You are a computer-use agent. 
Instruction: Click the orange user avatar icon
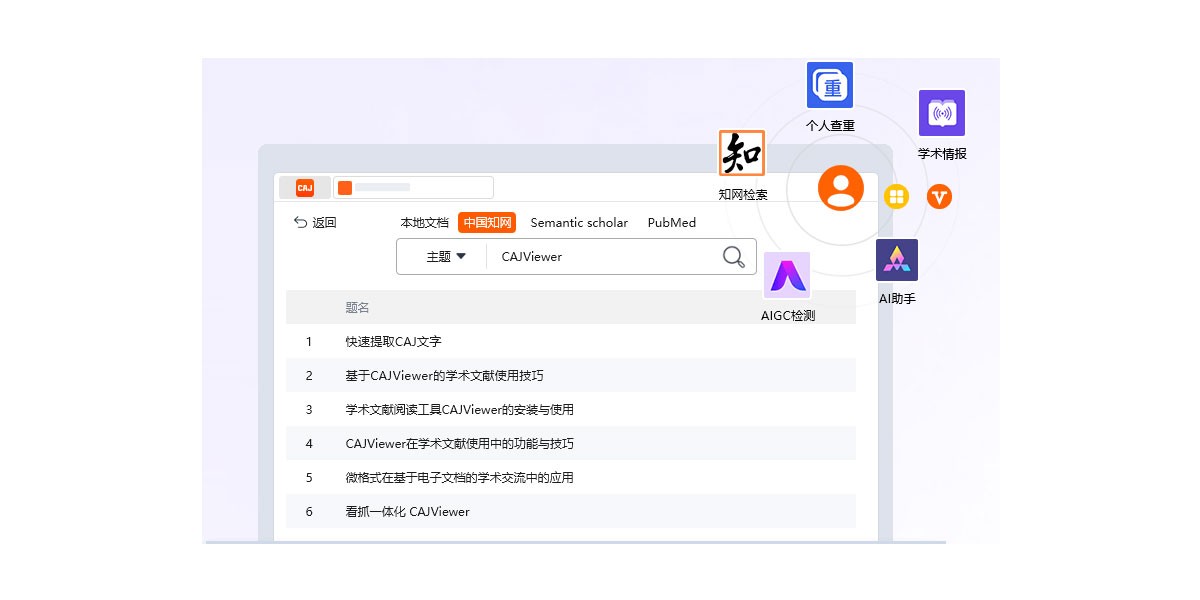tap(840, 188)
